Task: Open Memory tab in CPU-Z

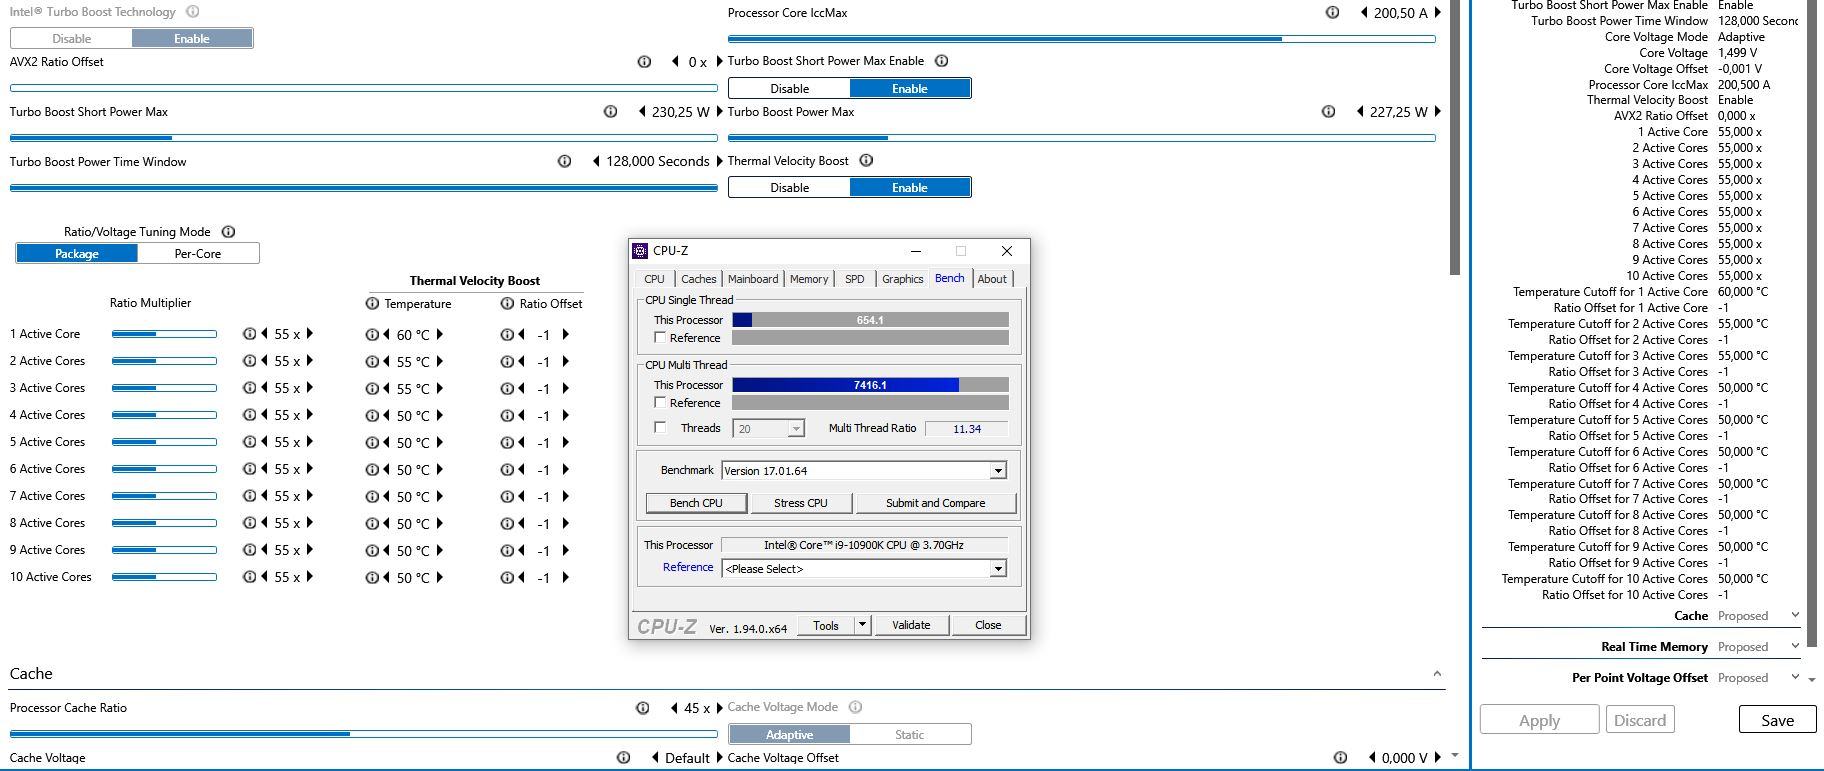Action: tap(809, 279)
